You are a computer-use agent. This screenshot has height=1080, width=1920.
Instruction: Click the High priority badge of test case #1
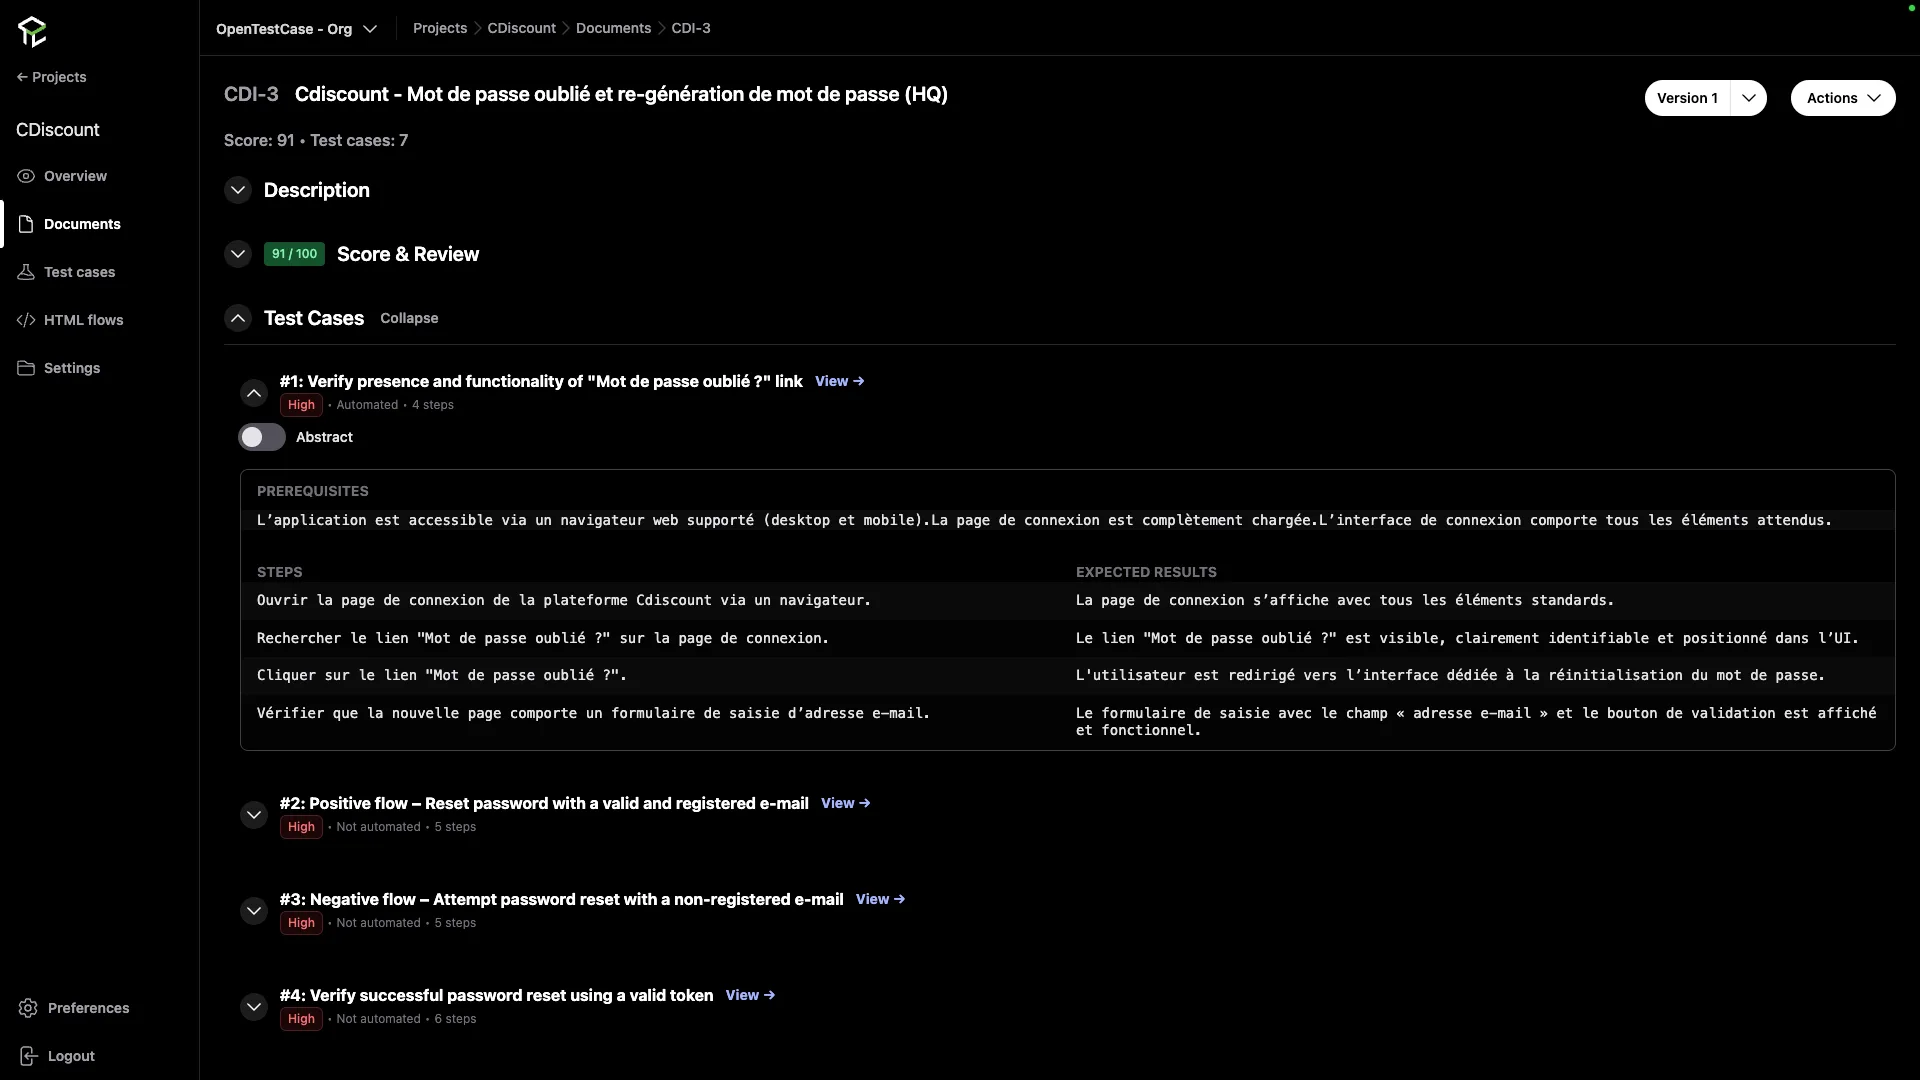301,405
